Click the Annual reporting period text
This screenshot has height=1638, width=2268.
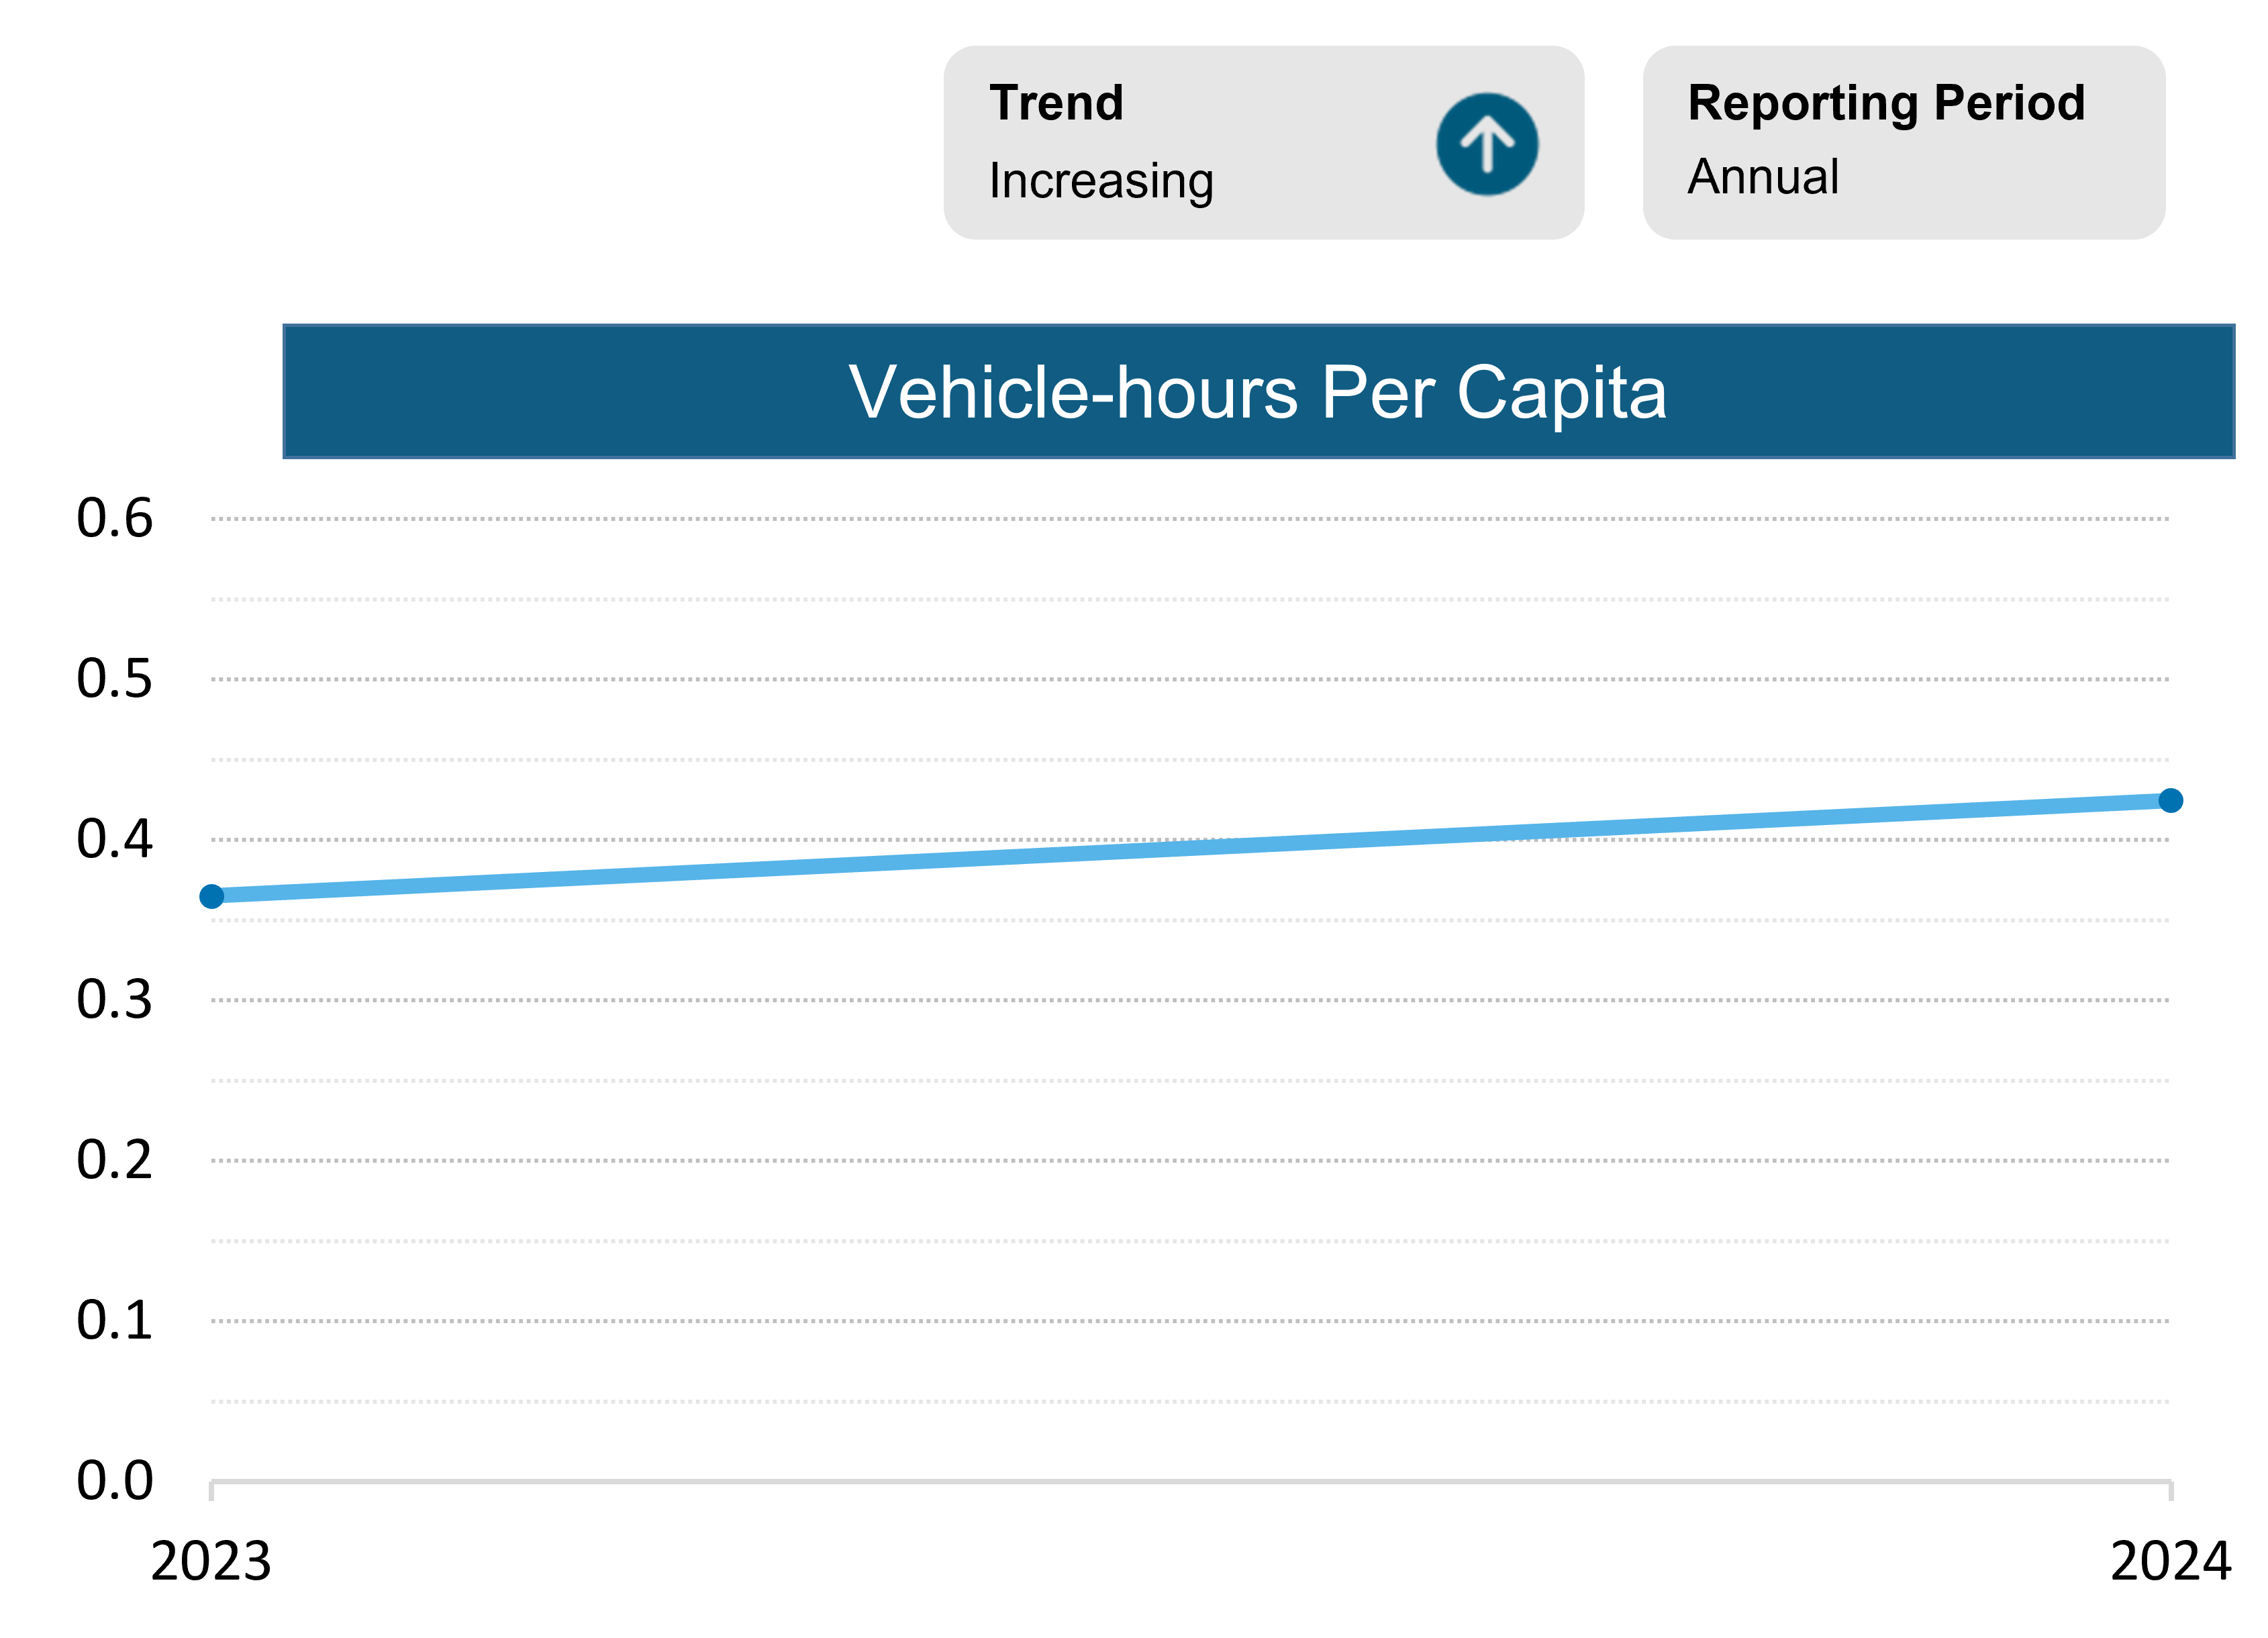(1762, 177)
